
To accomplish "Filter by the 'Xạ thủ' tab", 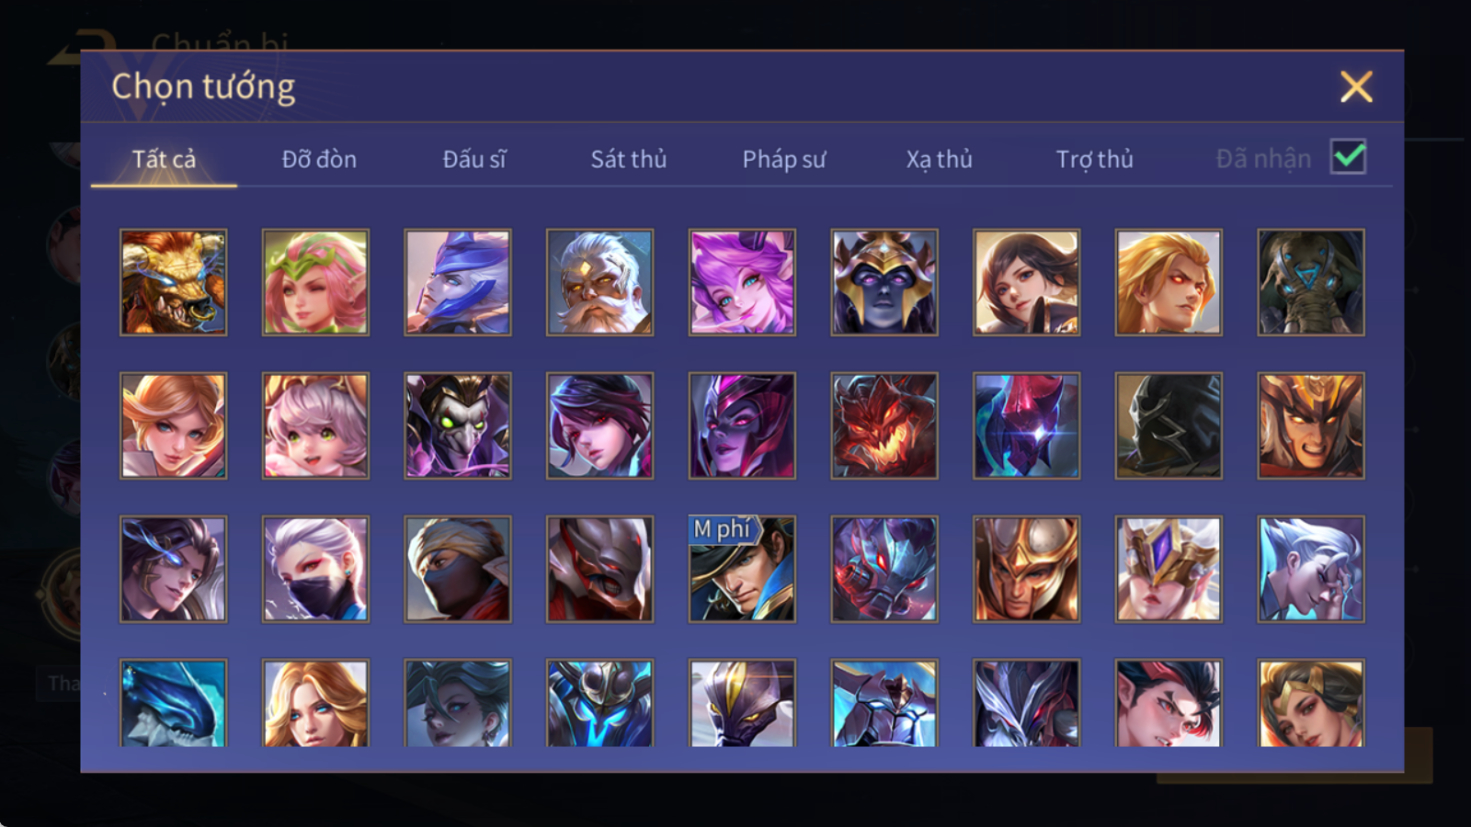I will (x=939, y=159).
